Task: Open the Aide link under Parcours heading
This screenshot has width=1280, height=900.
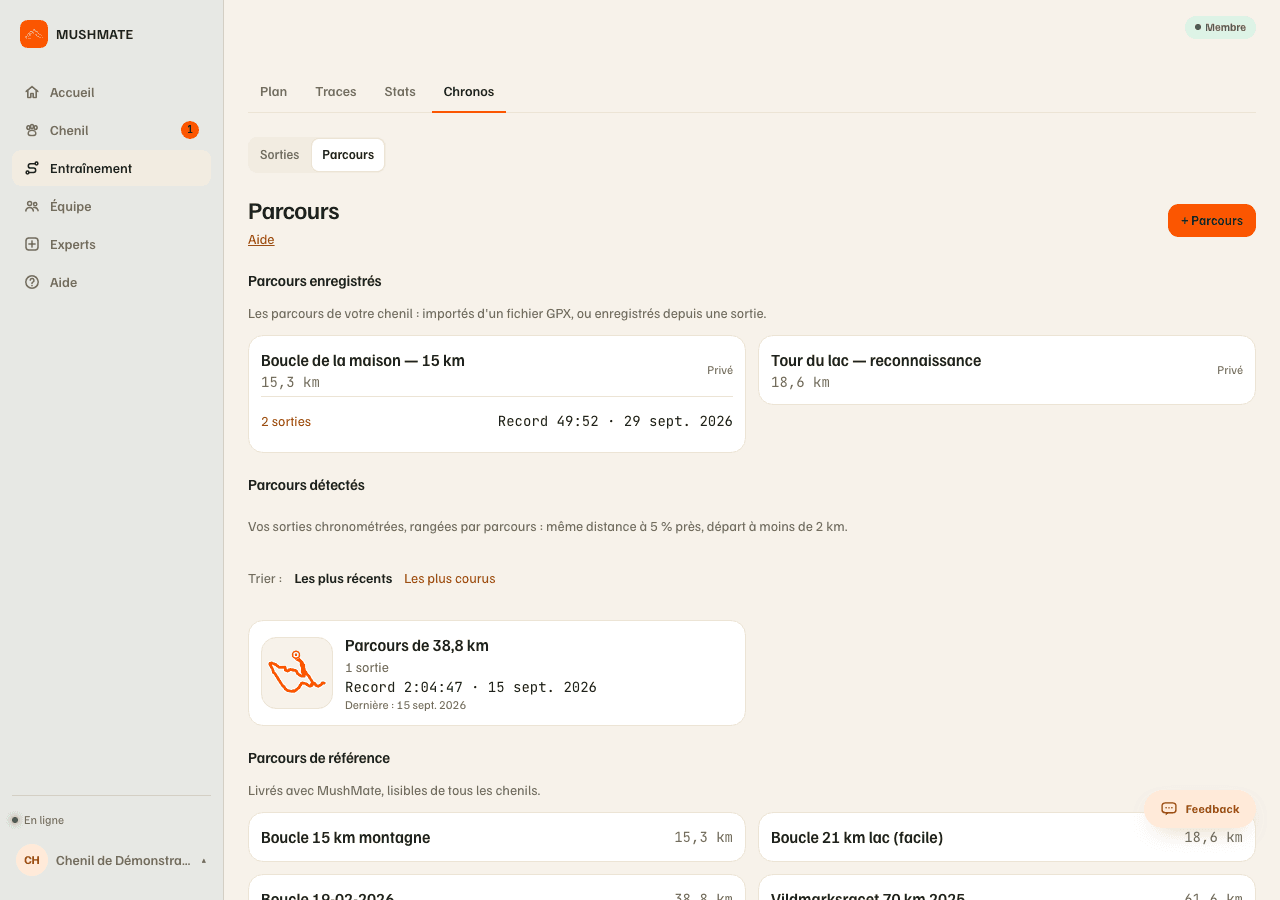Action: tap(261, 240)
